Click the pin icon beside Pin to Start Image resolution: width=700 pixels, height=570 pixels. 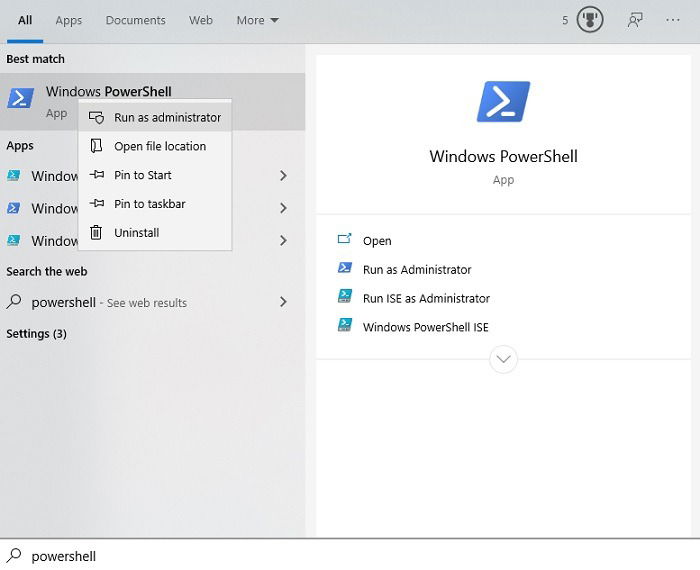point(96,175)
